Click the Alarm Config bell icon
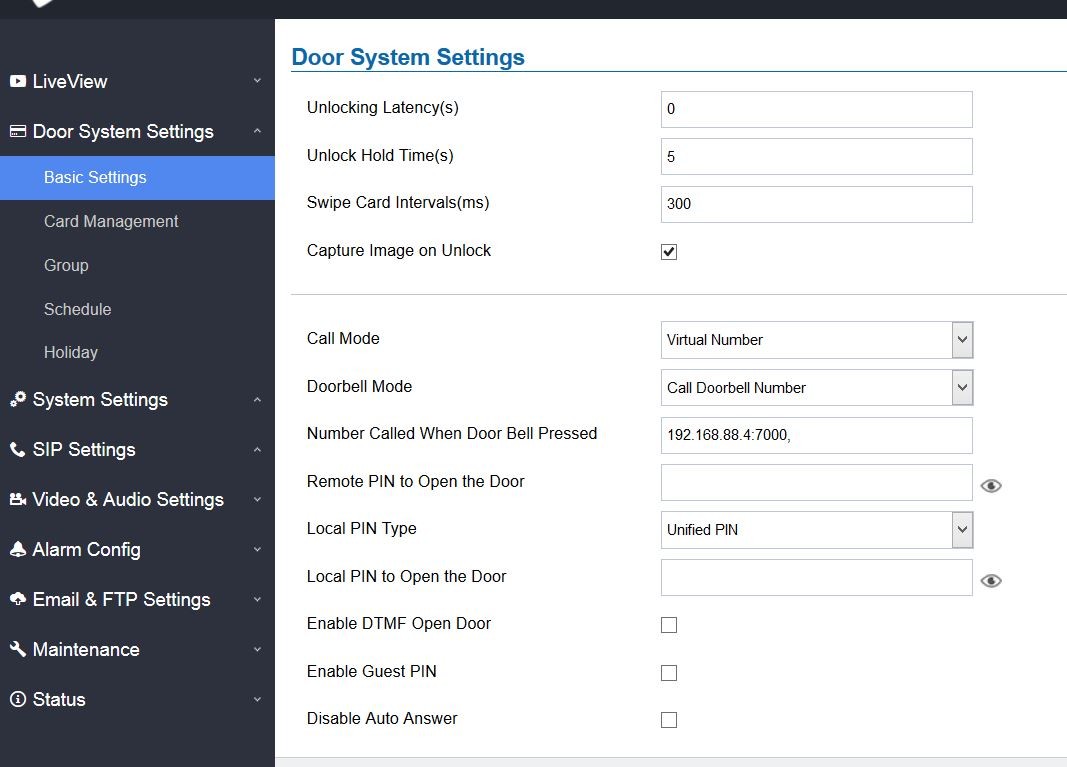Viewport: 1067px width, 767px height. click(18, 549)
